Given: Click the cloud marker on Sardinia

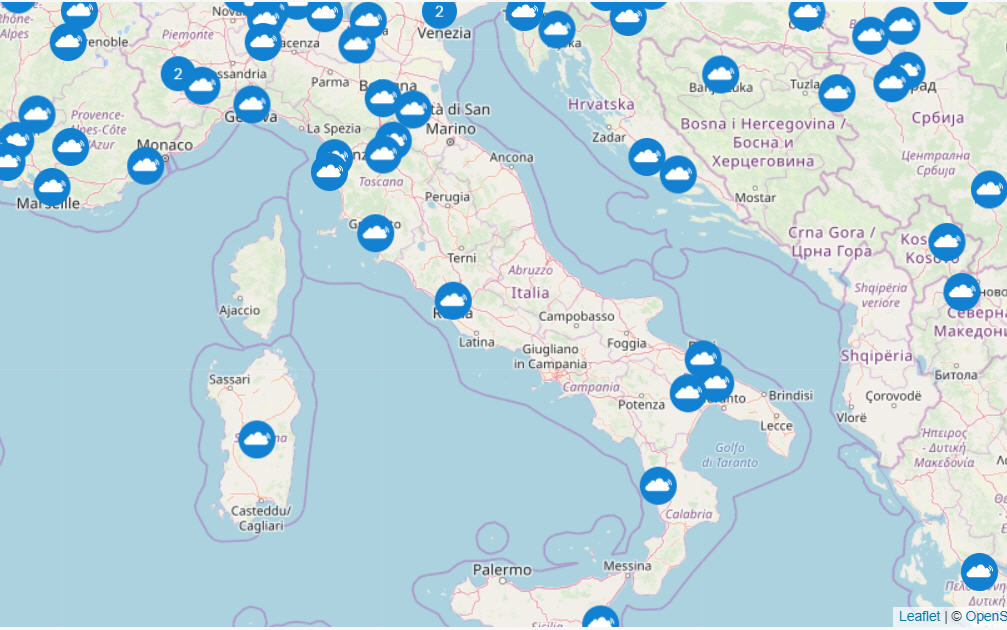Looking at the screenshot, I should [257, 439].
